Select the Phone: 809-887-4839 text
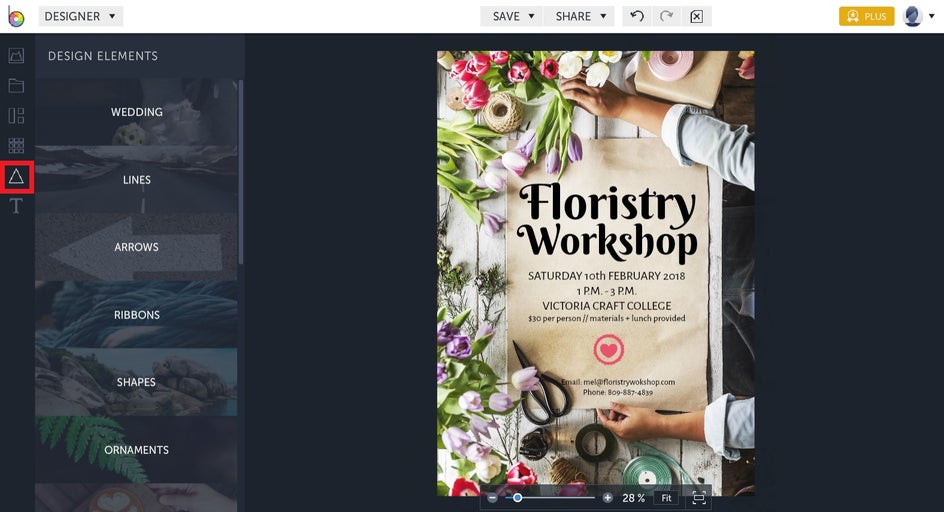The height and width of the screenshot is (512, 944). click(x=618, y=392)
